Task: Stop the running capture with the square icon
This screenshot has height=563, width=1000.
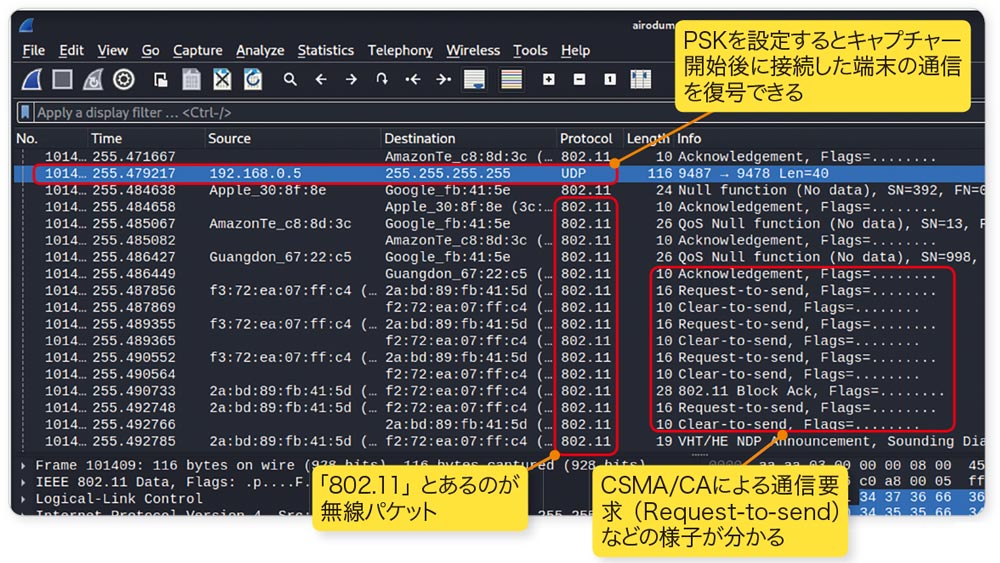Action: tap(62, 80)
